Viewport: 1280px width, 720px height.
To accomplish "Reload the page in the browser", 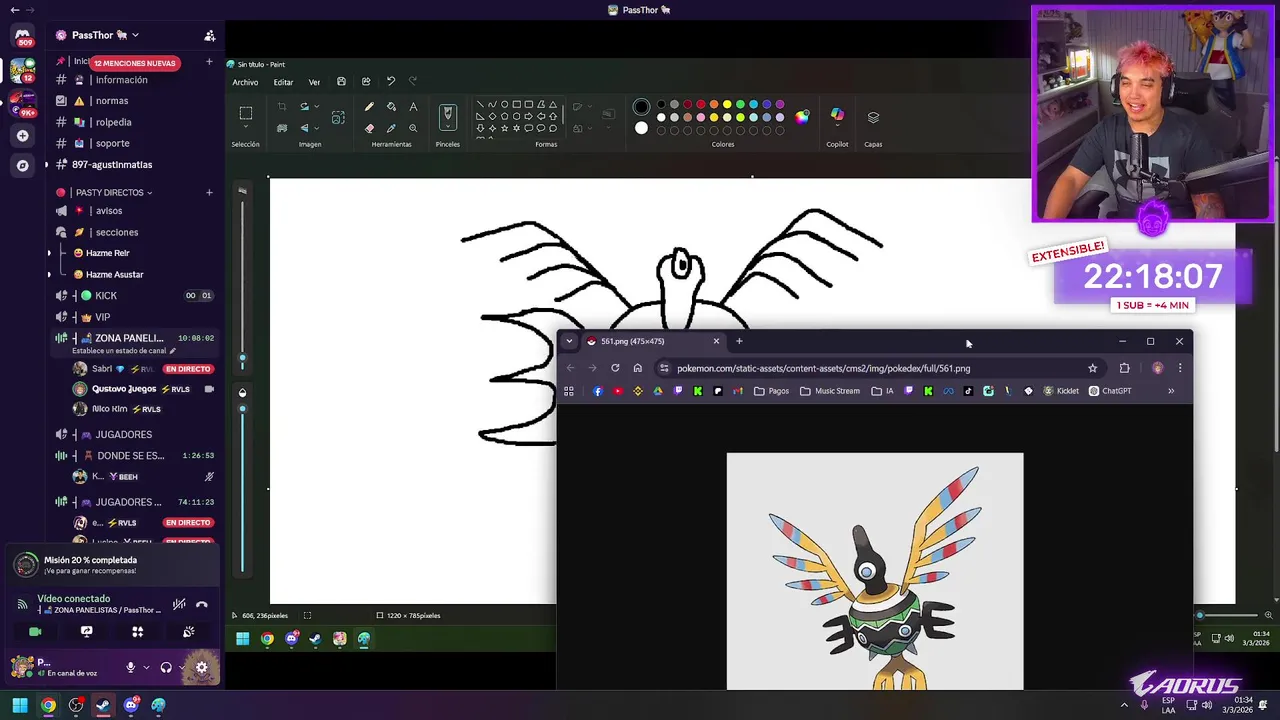I will tap(615, 368).
